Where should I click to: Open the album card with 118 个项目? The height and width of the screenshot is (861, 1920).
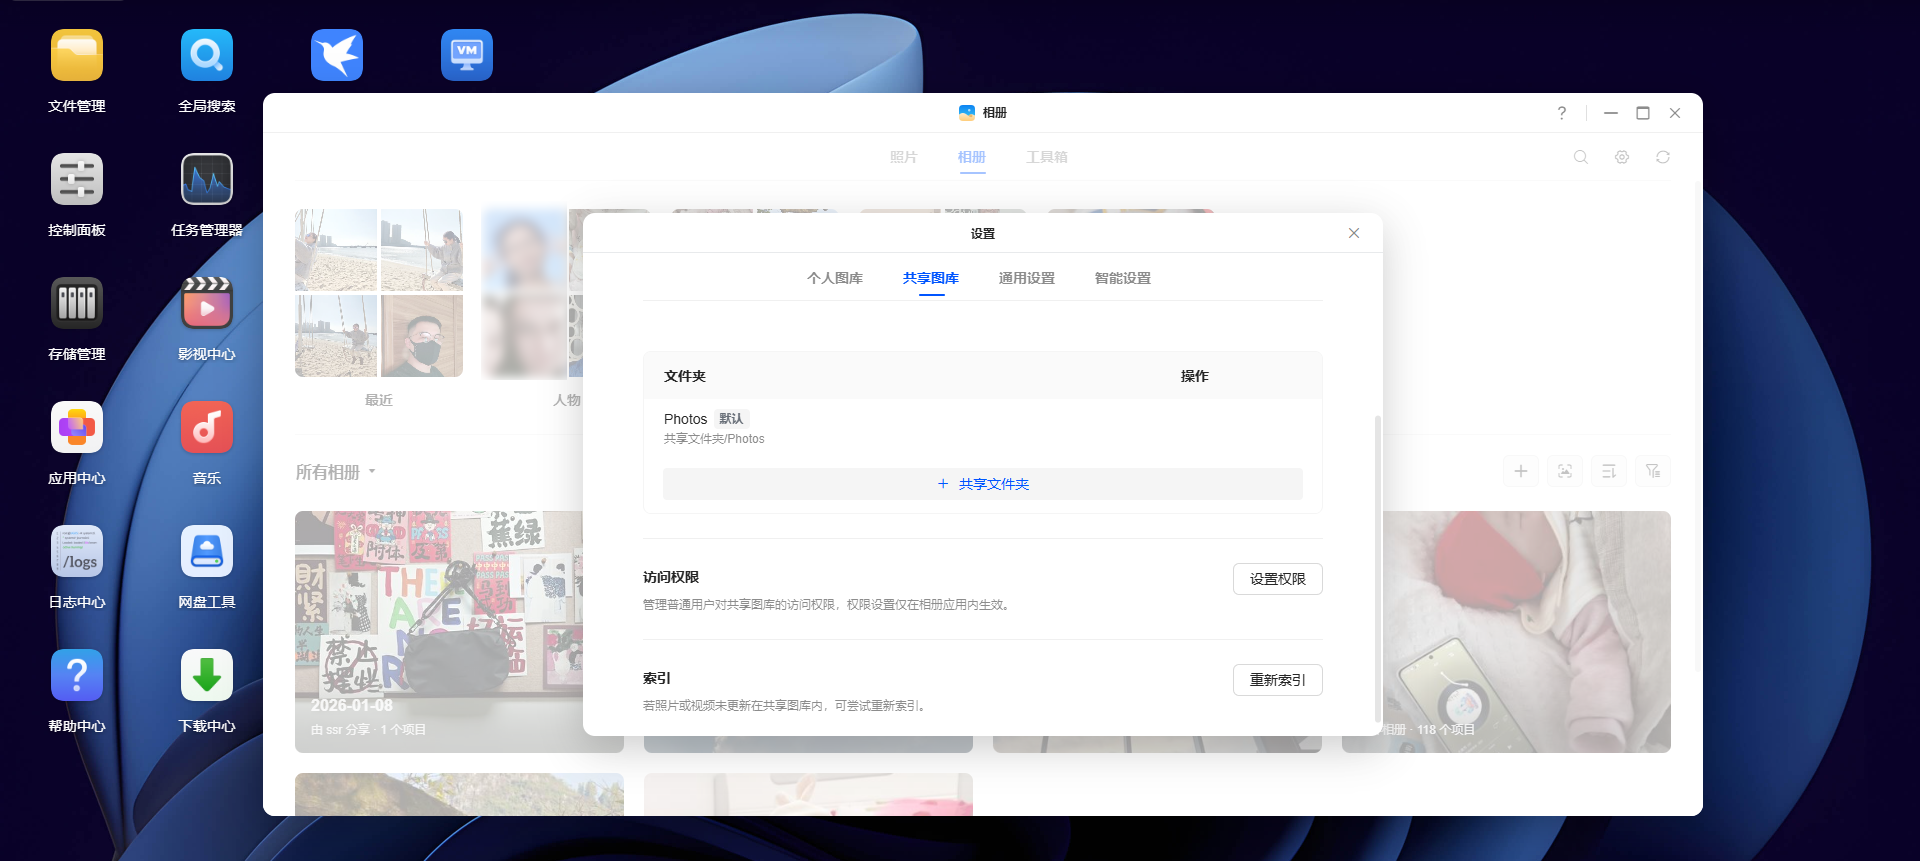click(1527, 632)
